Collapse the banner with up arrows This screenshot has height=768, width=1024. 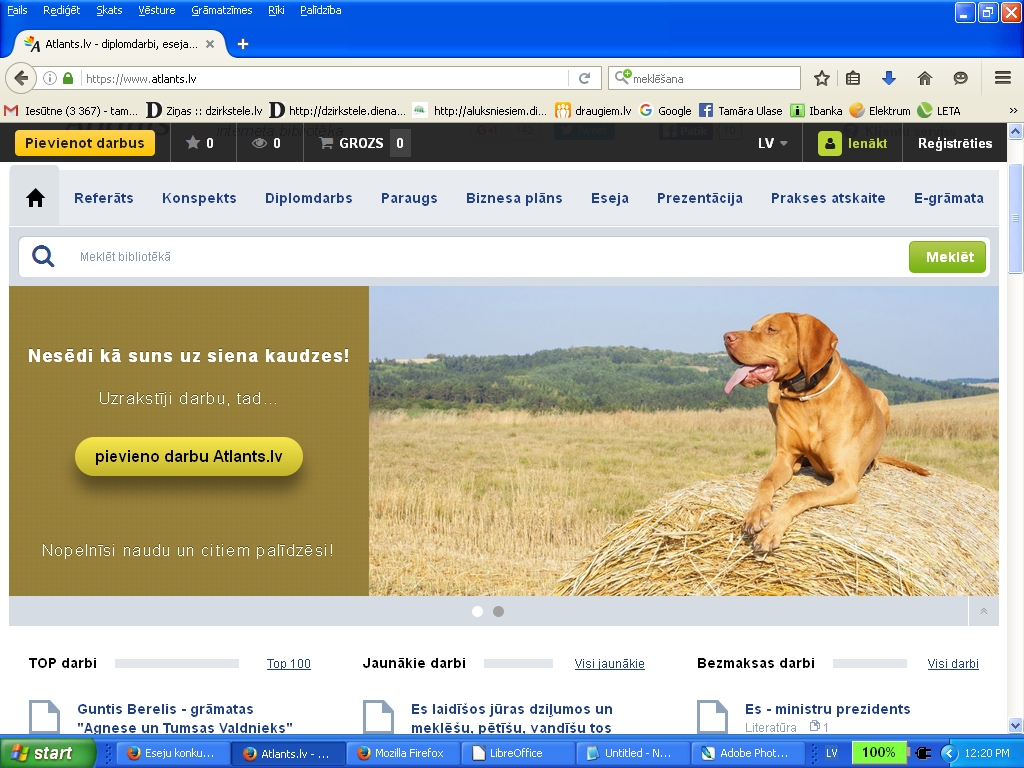point(983,611)
